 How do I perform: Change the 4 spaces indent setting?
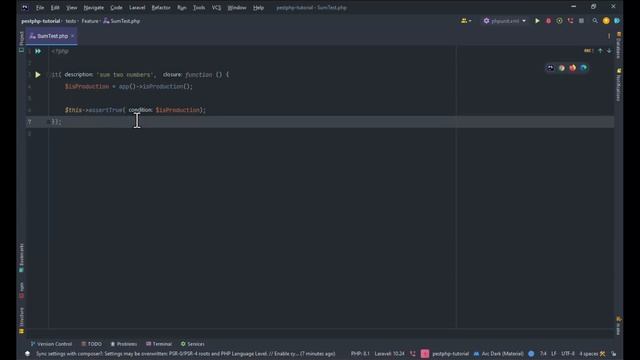point(588,354)
